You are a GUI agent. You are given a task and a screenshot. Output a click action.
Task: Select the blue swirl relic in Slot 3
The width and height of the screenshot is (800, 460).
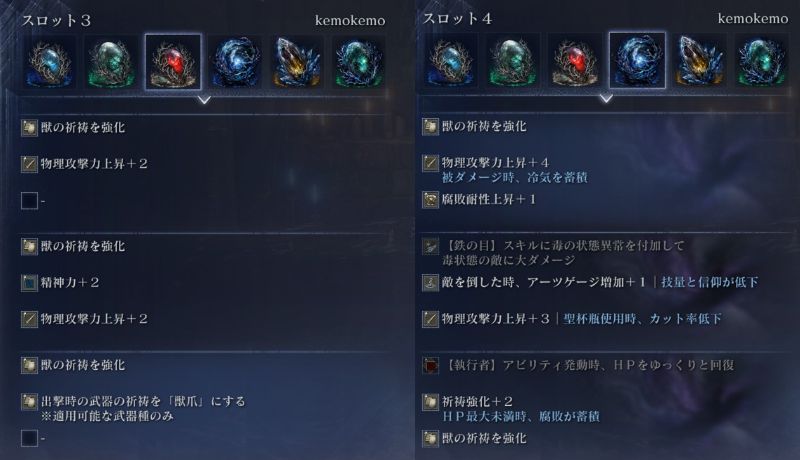coord(235,63)
